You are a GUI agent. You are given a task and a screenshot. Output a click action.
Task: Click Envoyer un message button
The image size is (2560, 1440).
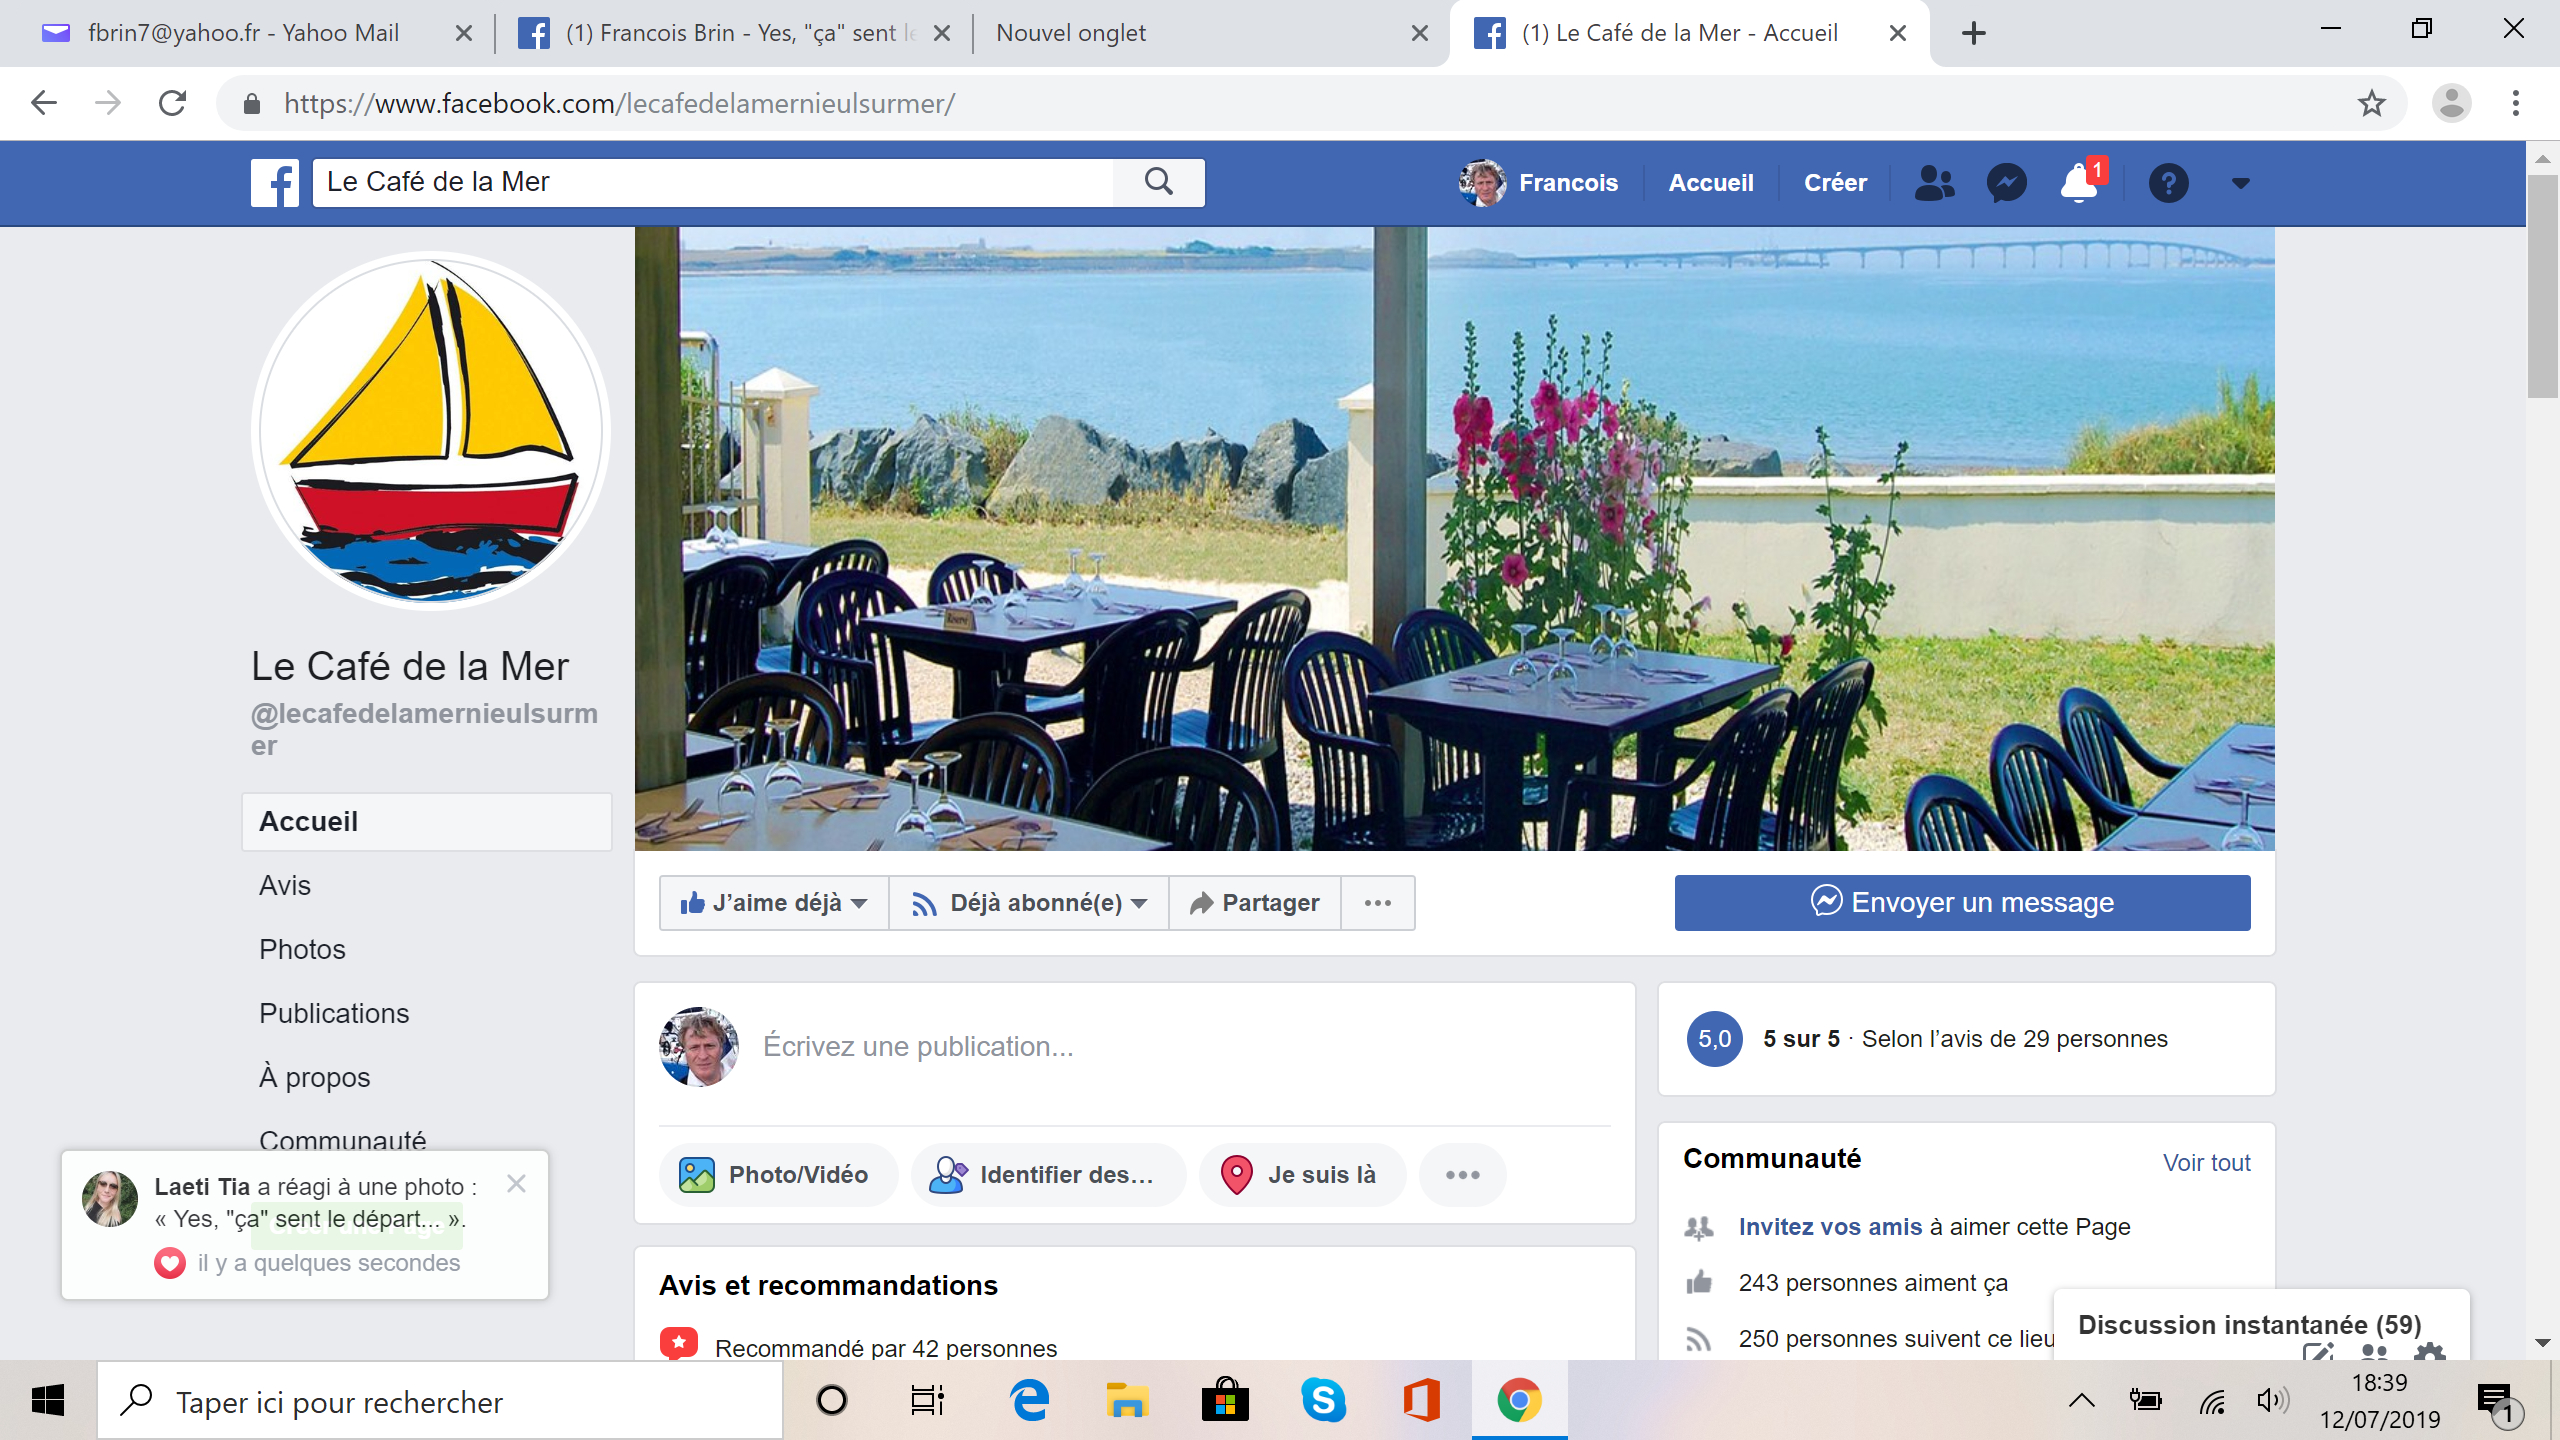pos(1962,902)
